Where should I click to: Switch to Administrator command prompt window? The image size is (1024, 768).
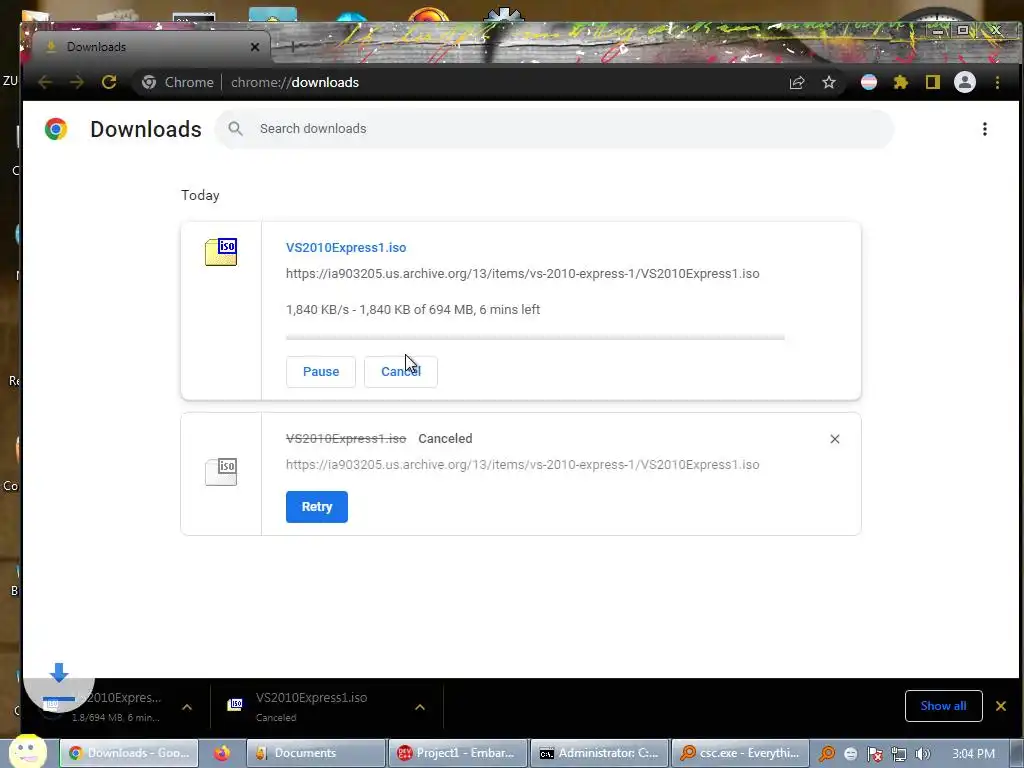[x=600, y=753]
